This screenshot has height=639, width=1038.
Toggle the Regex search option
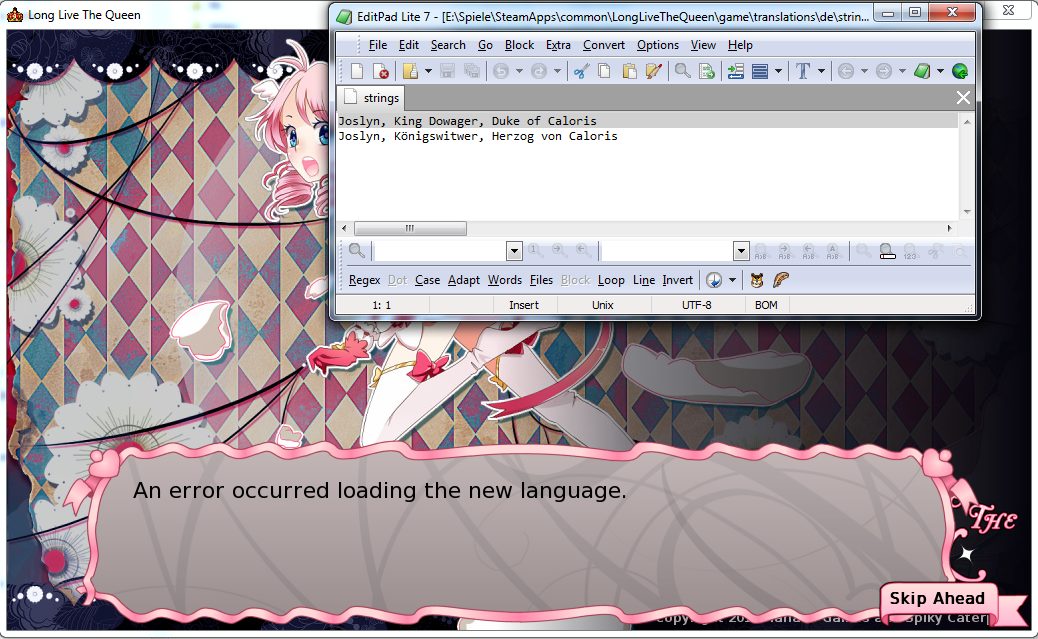[x=364, y=280]
